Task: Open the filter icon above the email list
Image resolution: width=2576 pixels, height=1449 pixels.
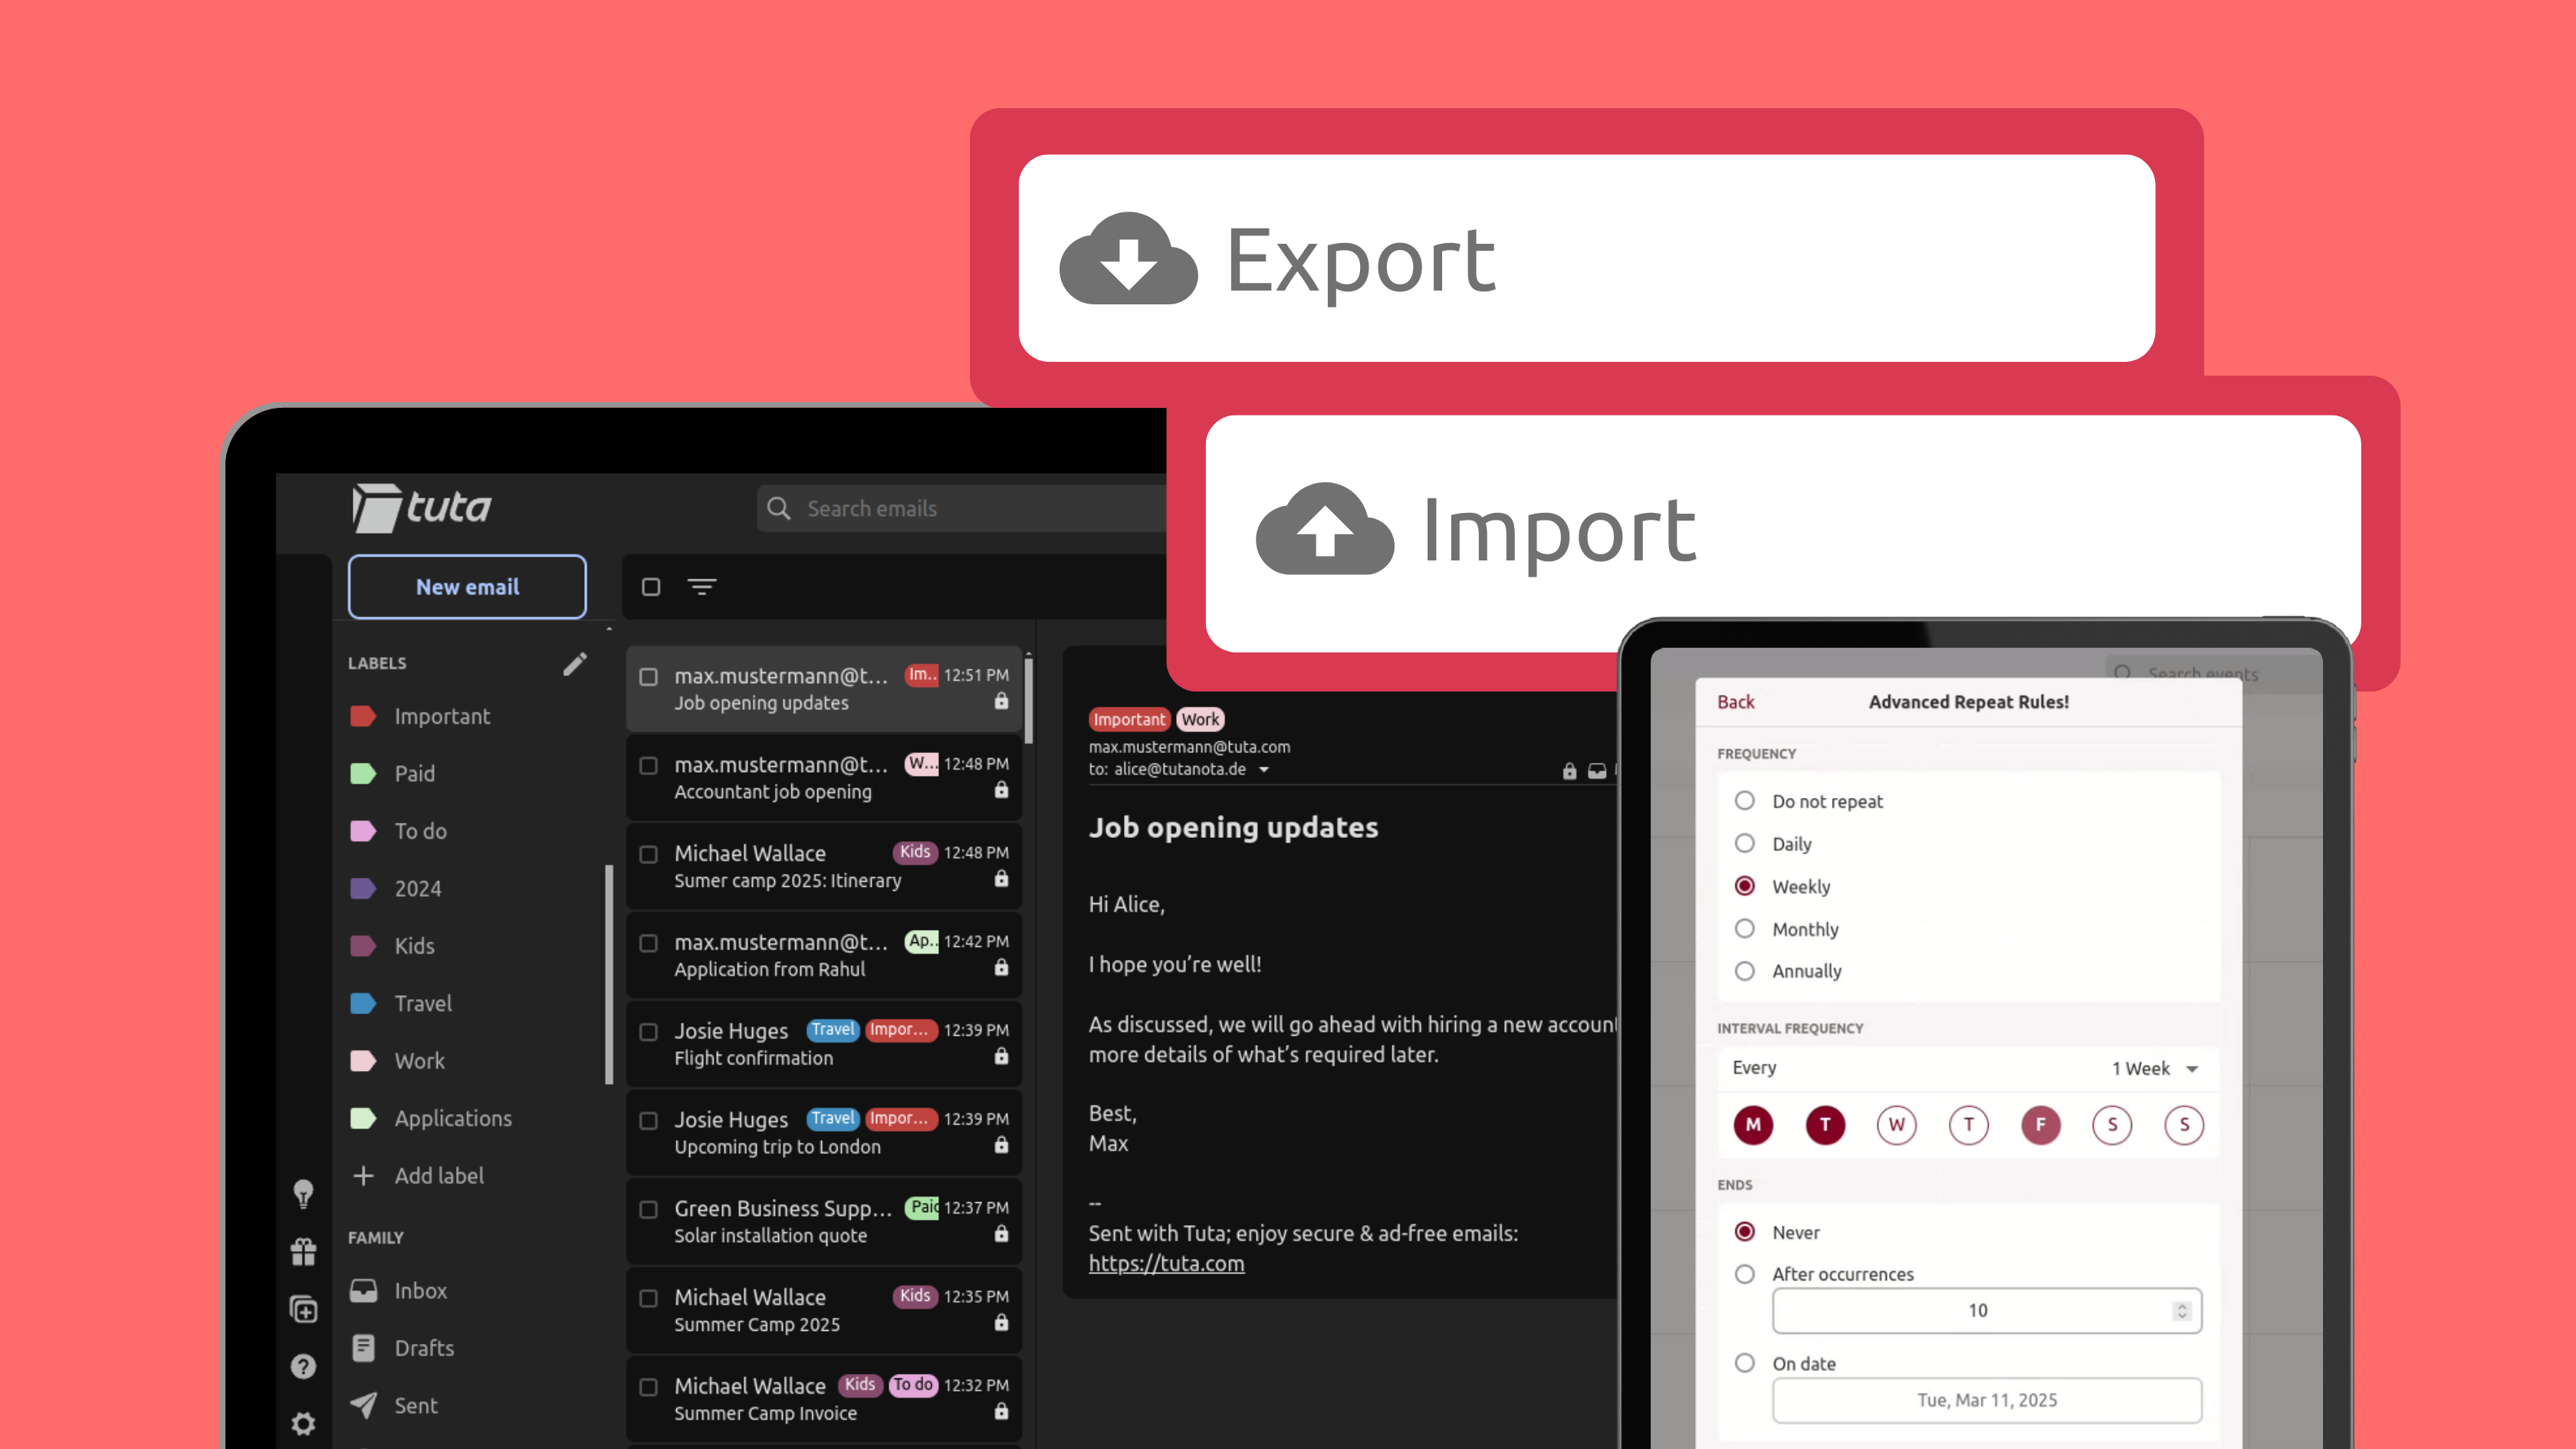Action: click(x=704, y=587)
